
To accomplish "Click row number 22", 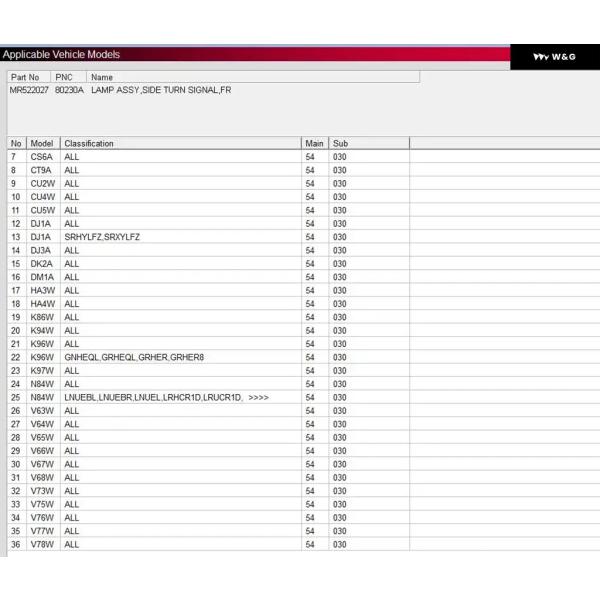I will pos(15,357).
